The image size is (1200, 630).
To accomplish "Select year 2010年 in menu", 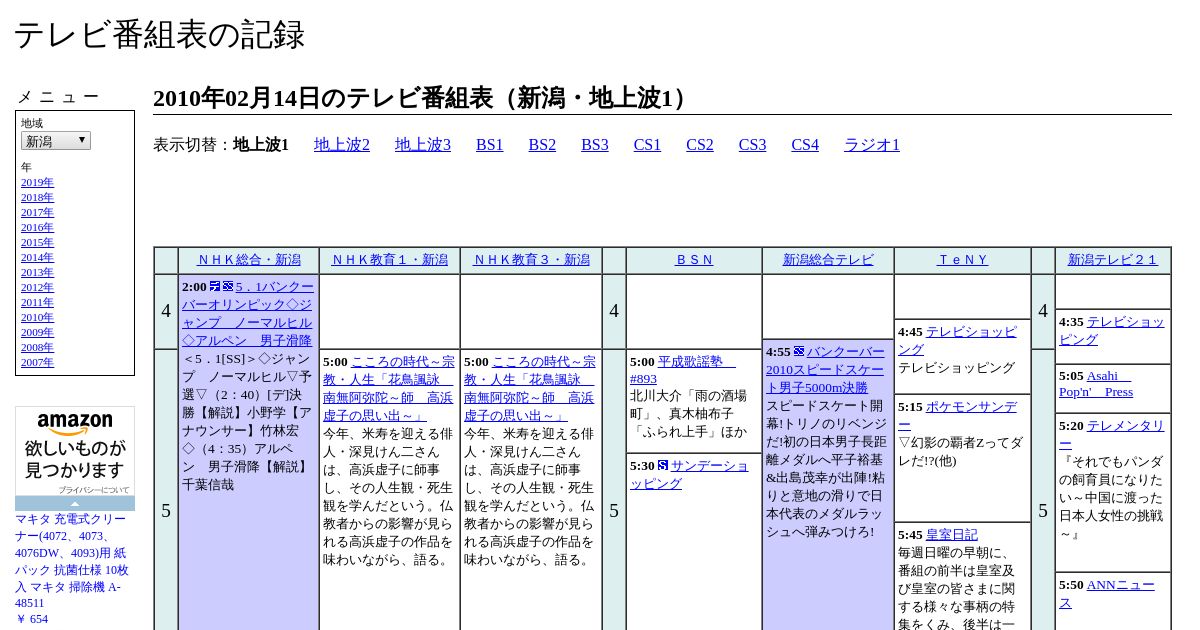I will point(37,317).
